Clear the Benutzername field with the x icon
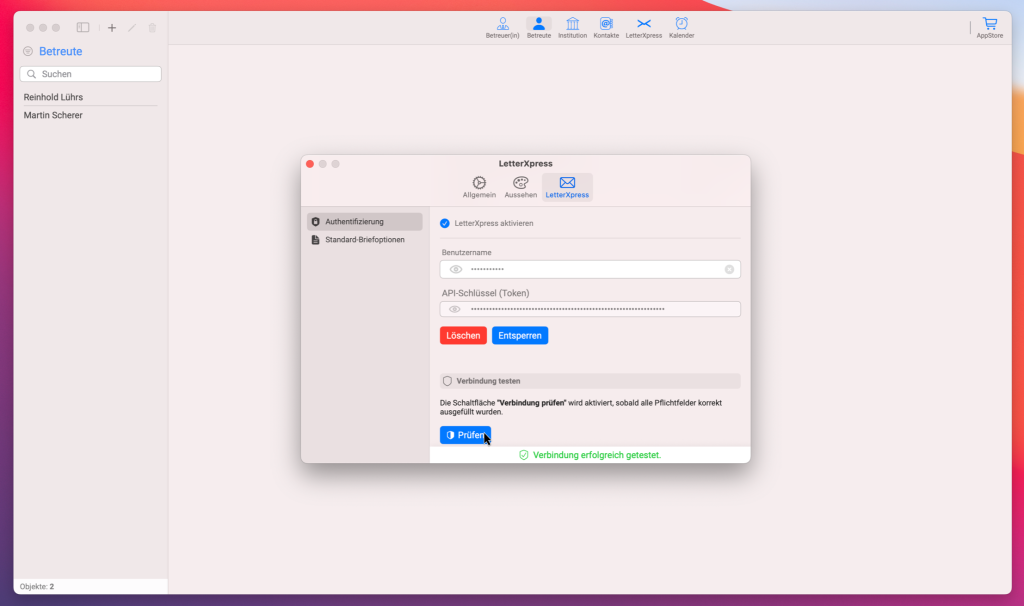The width and height of the screenshot is (1024, 606). pyautogui.click(x=729, y=269)
